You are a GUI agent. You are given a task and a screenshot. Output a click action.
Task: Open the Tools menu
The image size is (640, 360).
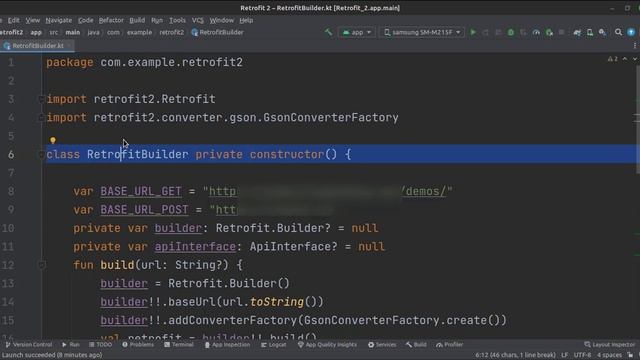[177, 20]
